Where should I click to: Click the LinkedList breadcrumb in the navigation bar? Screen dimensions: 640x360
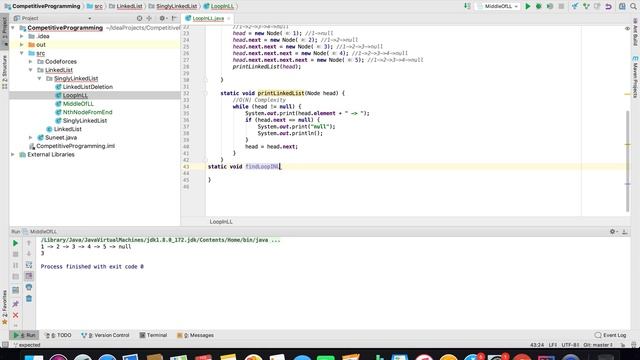click(x=126, y=6)
